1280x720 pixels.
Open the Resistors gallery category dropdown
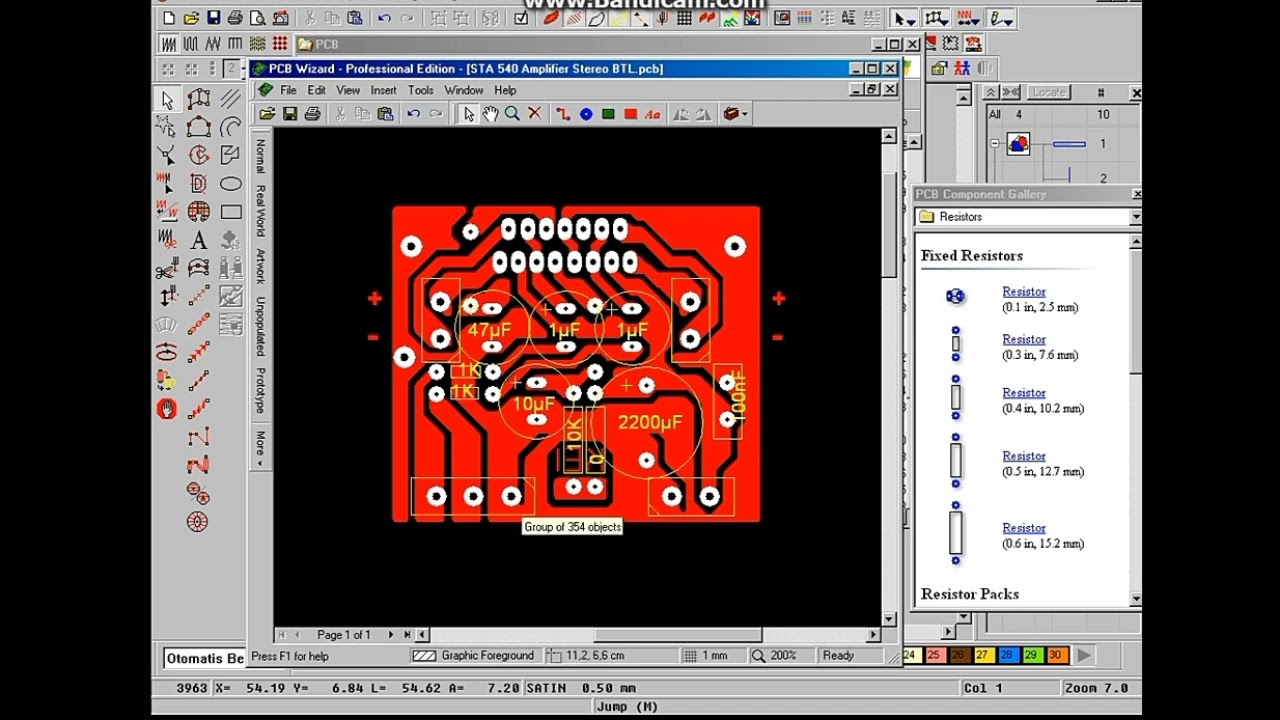pyautogui.click(x=1135, y=217)
